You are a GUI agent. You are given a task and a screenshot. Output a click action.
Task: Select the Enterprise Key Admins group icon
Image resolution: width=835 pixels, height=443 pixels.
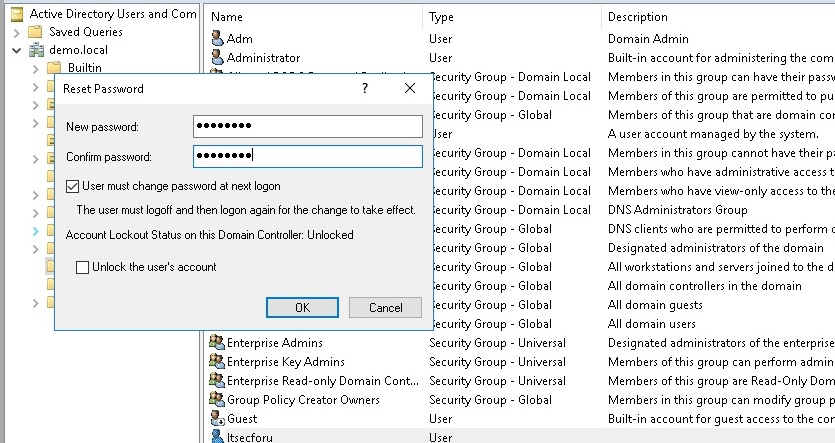[x=217, y=362]
